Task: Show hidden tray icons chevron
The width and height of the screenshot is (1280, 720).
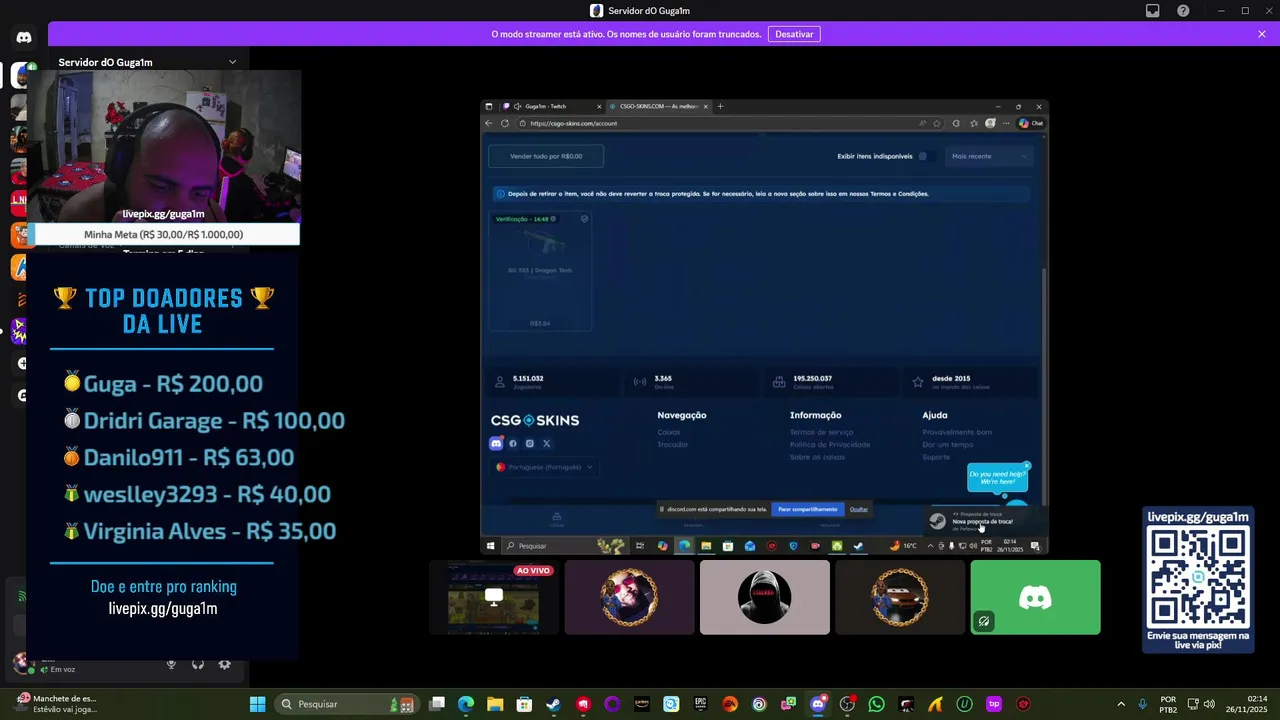Action: tap(1121, 704)
